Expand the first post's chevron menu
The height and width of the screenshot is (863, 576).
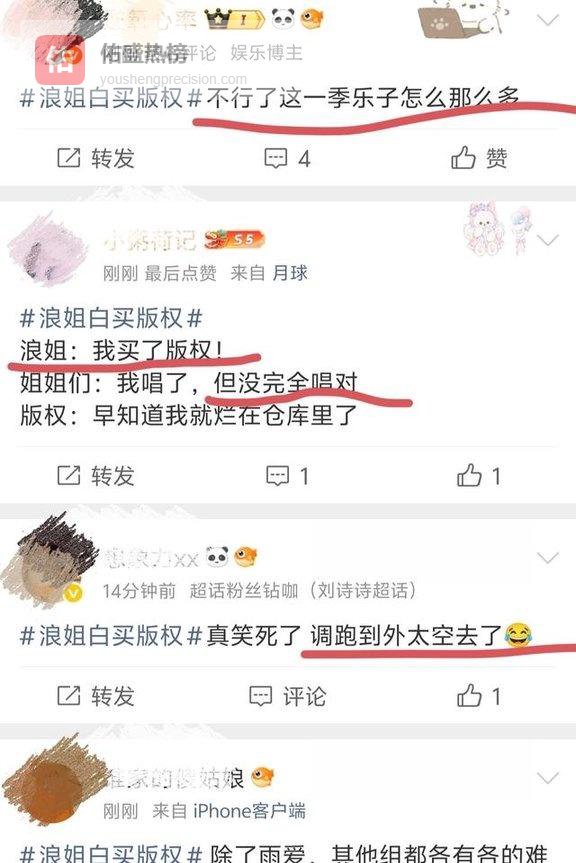point(548,20)
